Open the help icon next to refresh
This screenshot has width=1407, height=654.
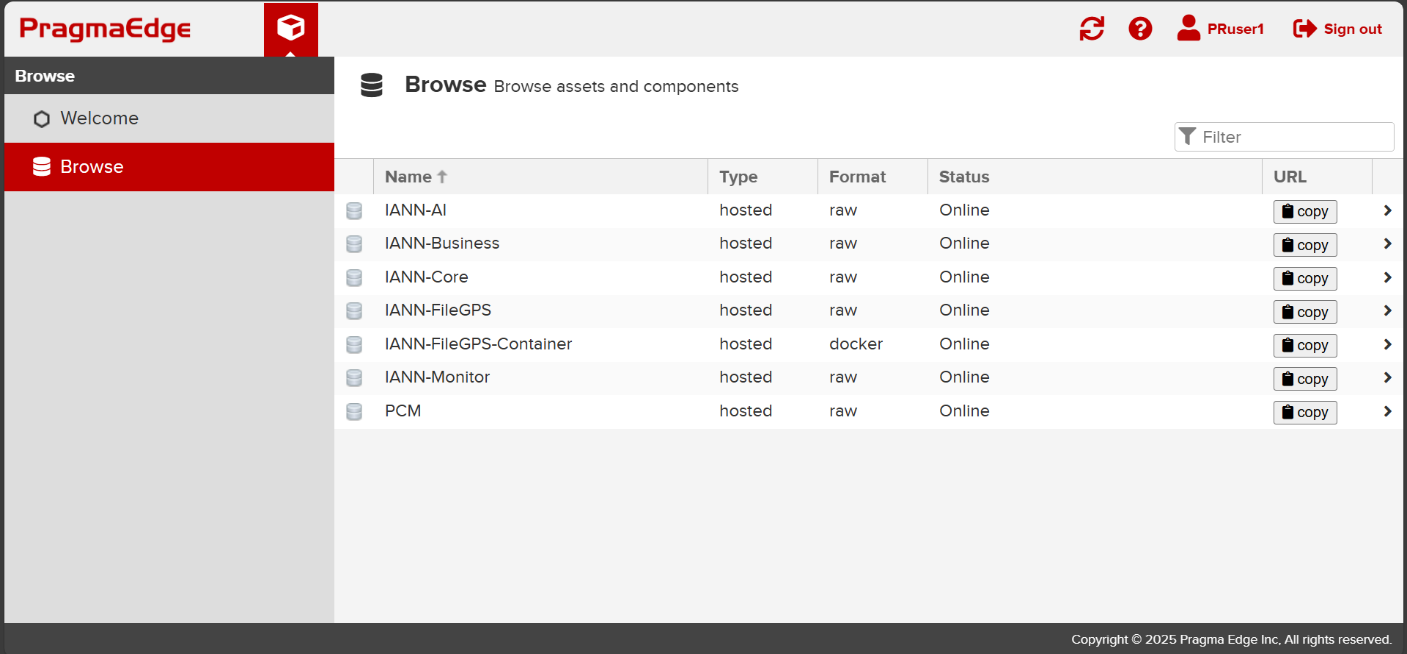click(1140, 29)
